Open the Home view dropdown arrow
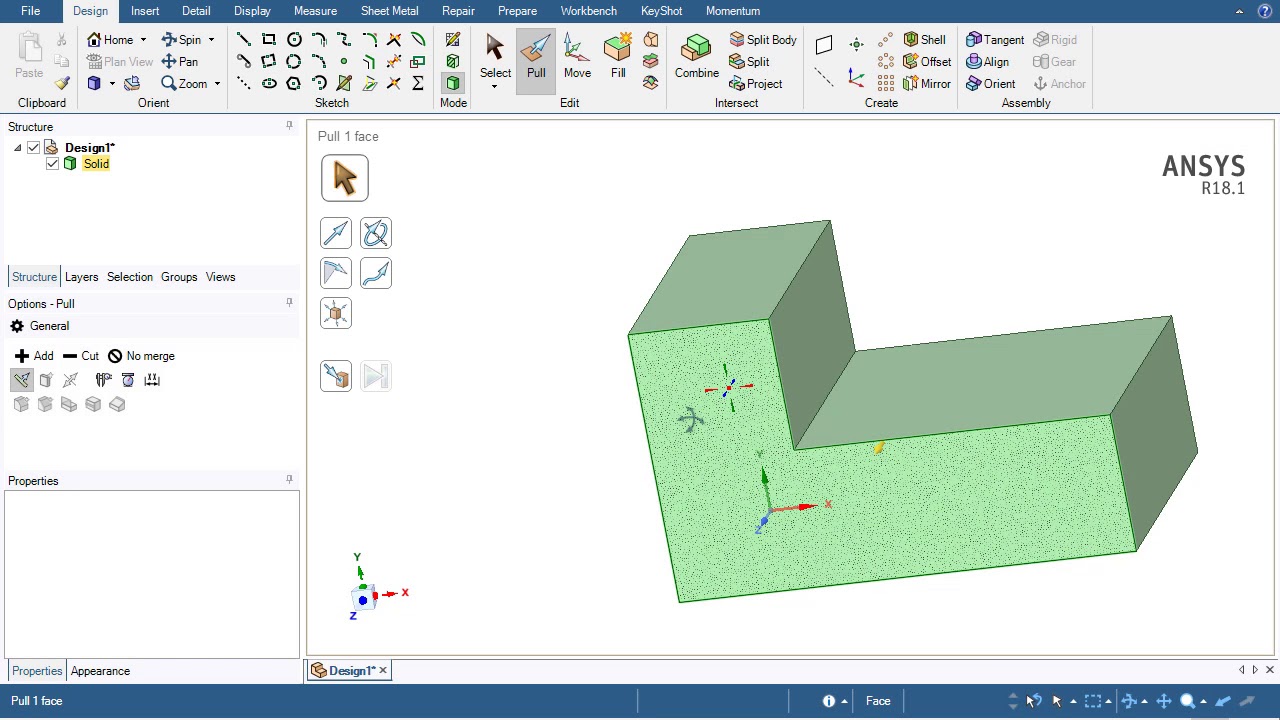 (x=143, y=40)
